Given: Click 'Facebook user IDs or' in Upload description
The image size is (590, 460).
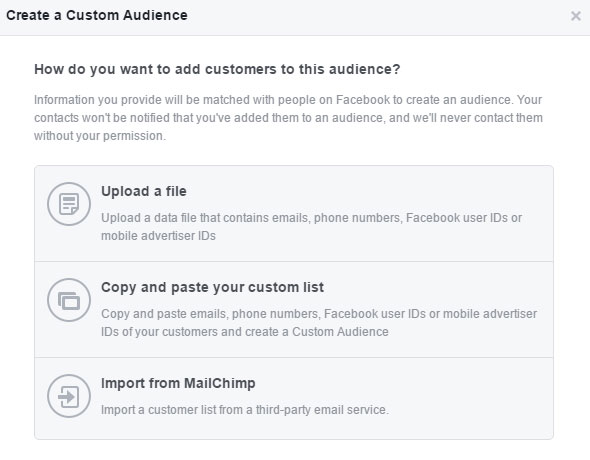Looking at the screenshot, I should click(x=464, y=217).
